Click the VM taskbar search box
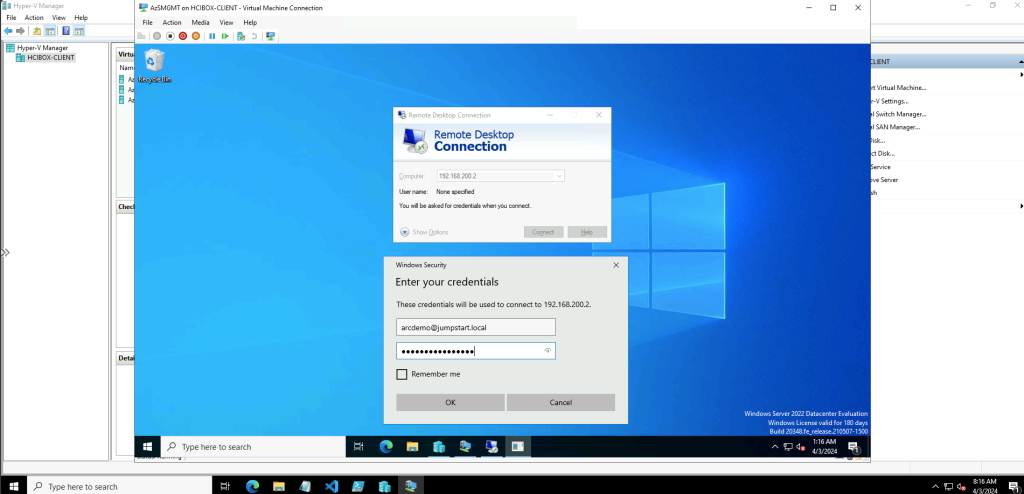 click(x=253, y=447)
